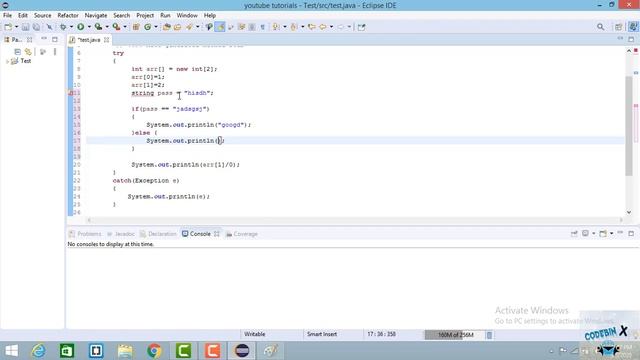Click the External Tools run icon

[x=116, y=27]
